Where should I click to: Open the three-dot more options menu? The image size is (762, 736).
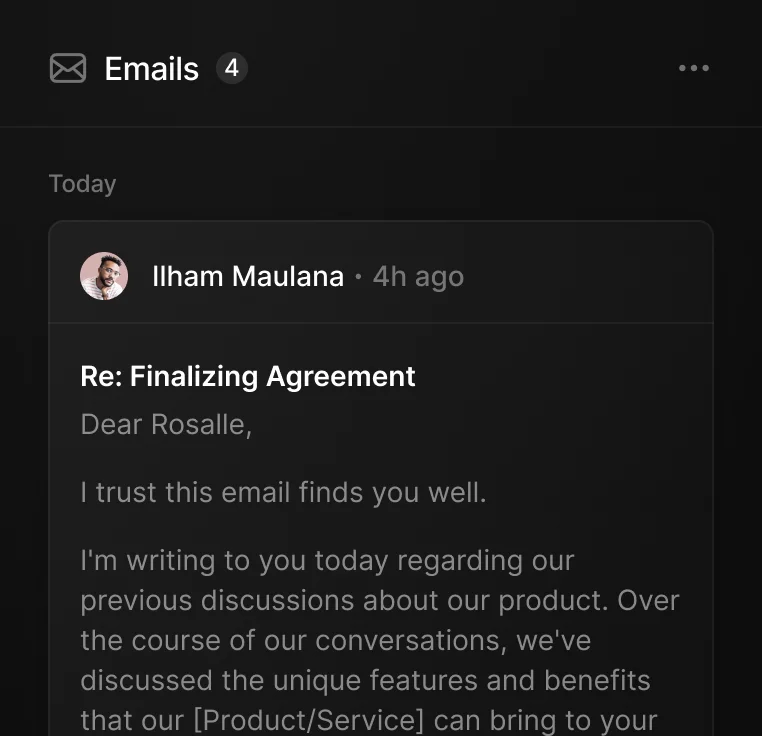point(693,68)
